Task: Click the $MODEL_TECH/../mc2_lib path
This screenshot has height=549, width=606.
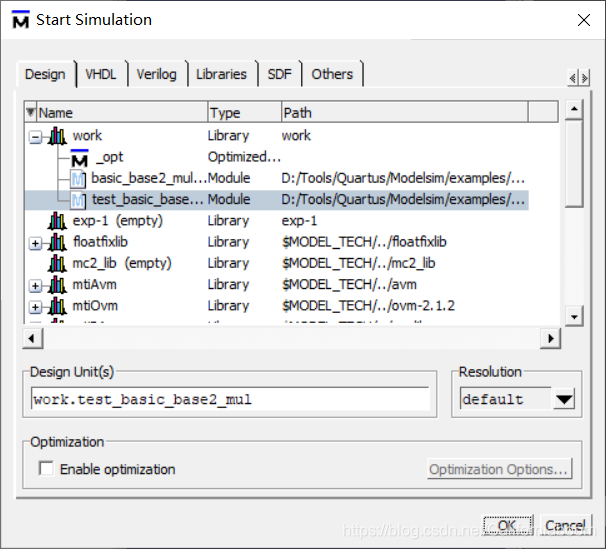Action: [x=358, y=263]
